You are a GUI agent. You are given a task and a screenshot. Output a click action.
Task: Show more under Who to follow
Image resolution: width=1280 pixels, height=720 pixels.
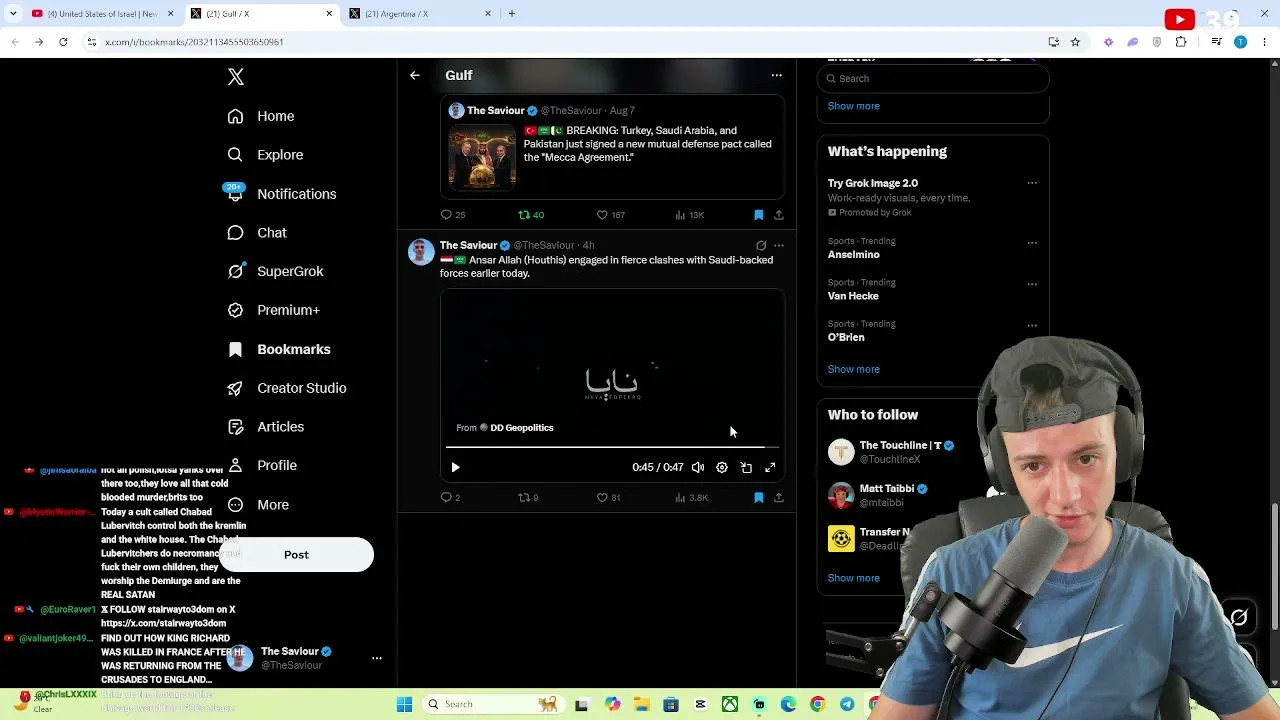tap(854, 578)
